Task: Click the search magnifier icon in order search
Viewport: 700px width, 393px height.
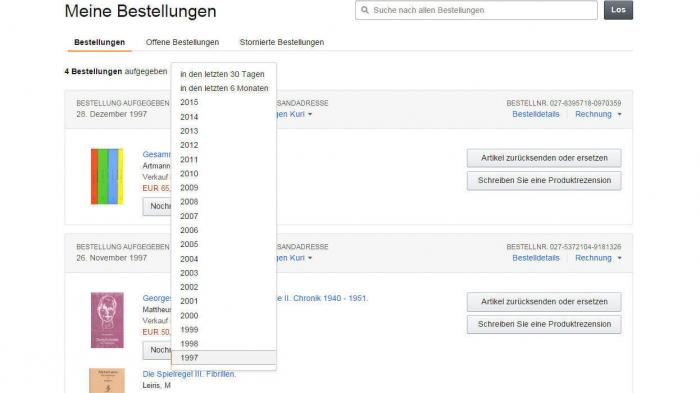Action: tap(365, 10)
